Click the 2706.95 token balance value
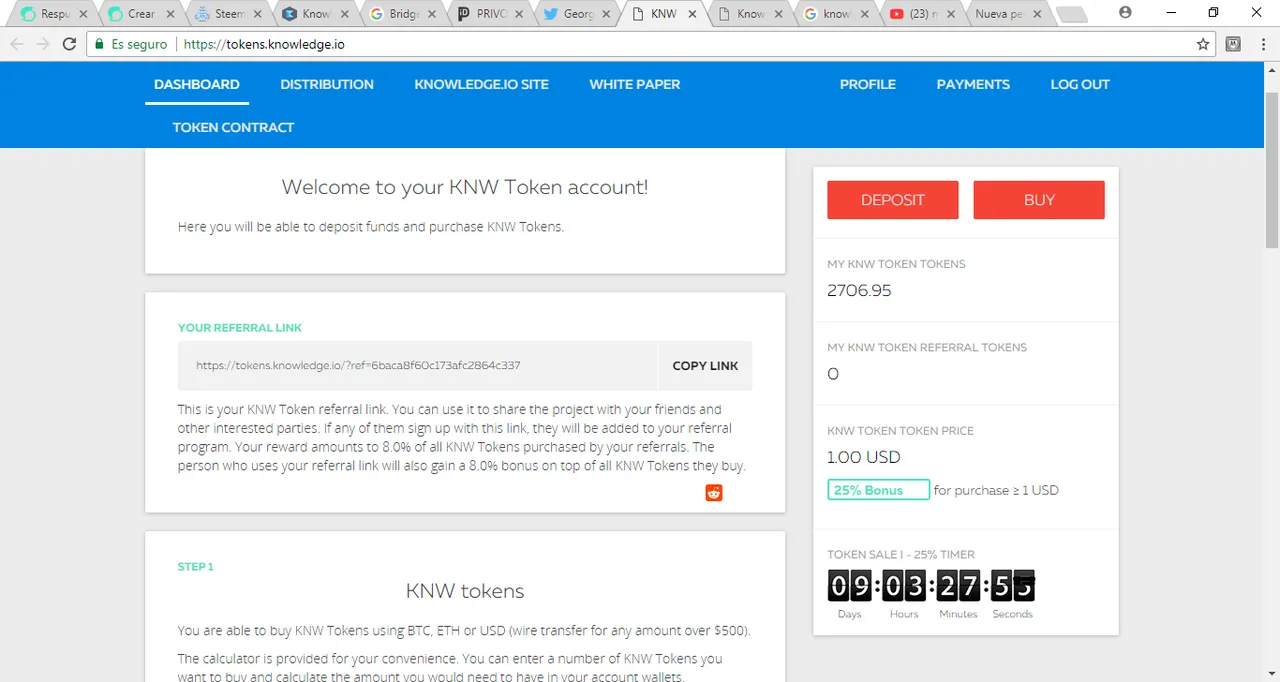1280x682 pixels. (x=859, y=291)
